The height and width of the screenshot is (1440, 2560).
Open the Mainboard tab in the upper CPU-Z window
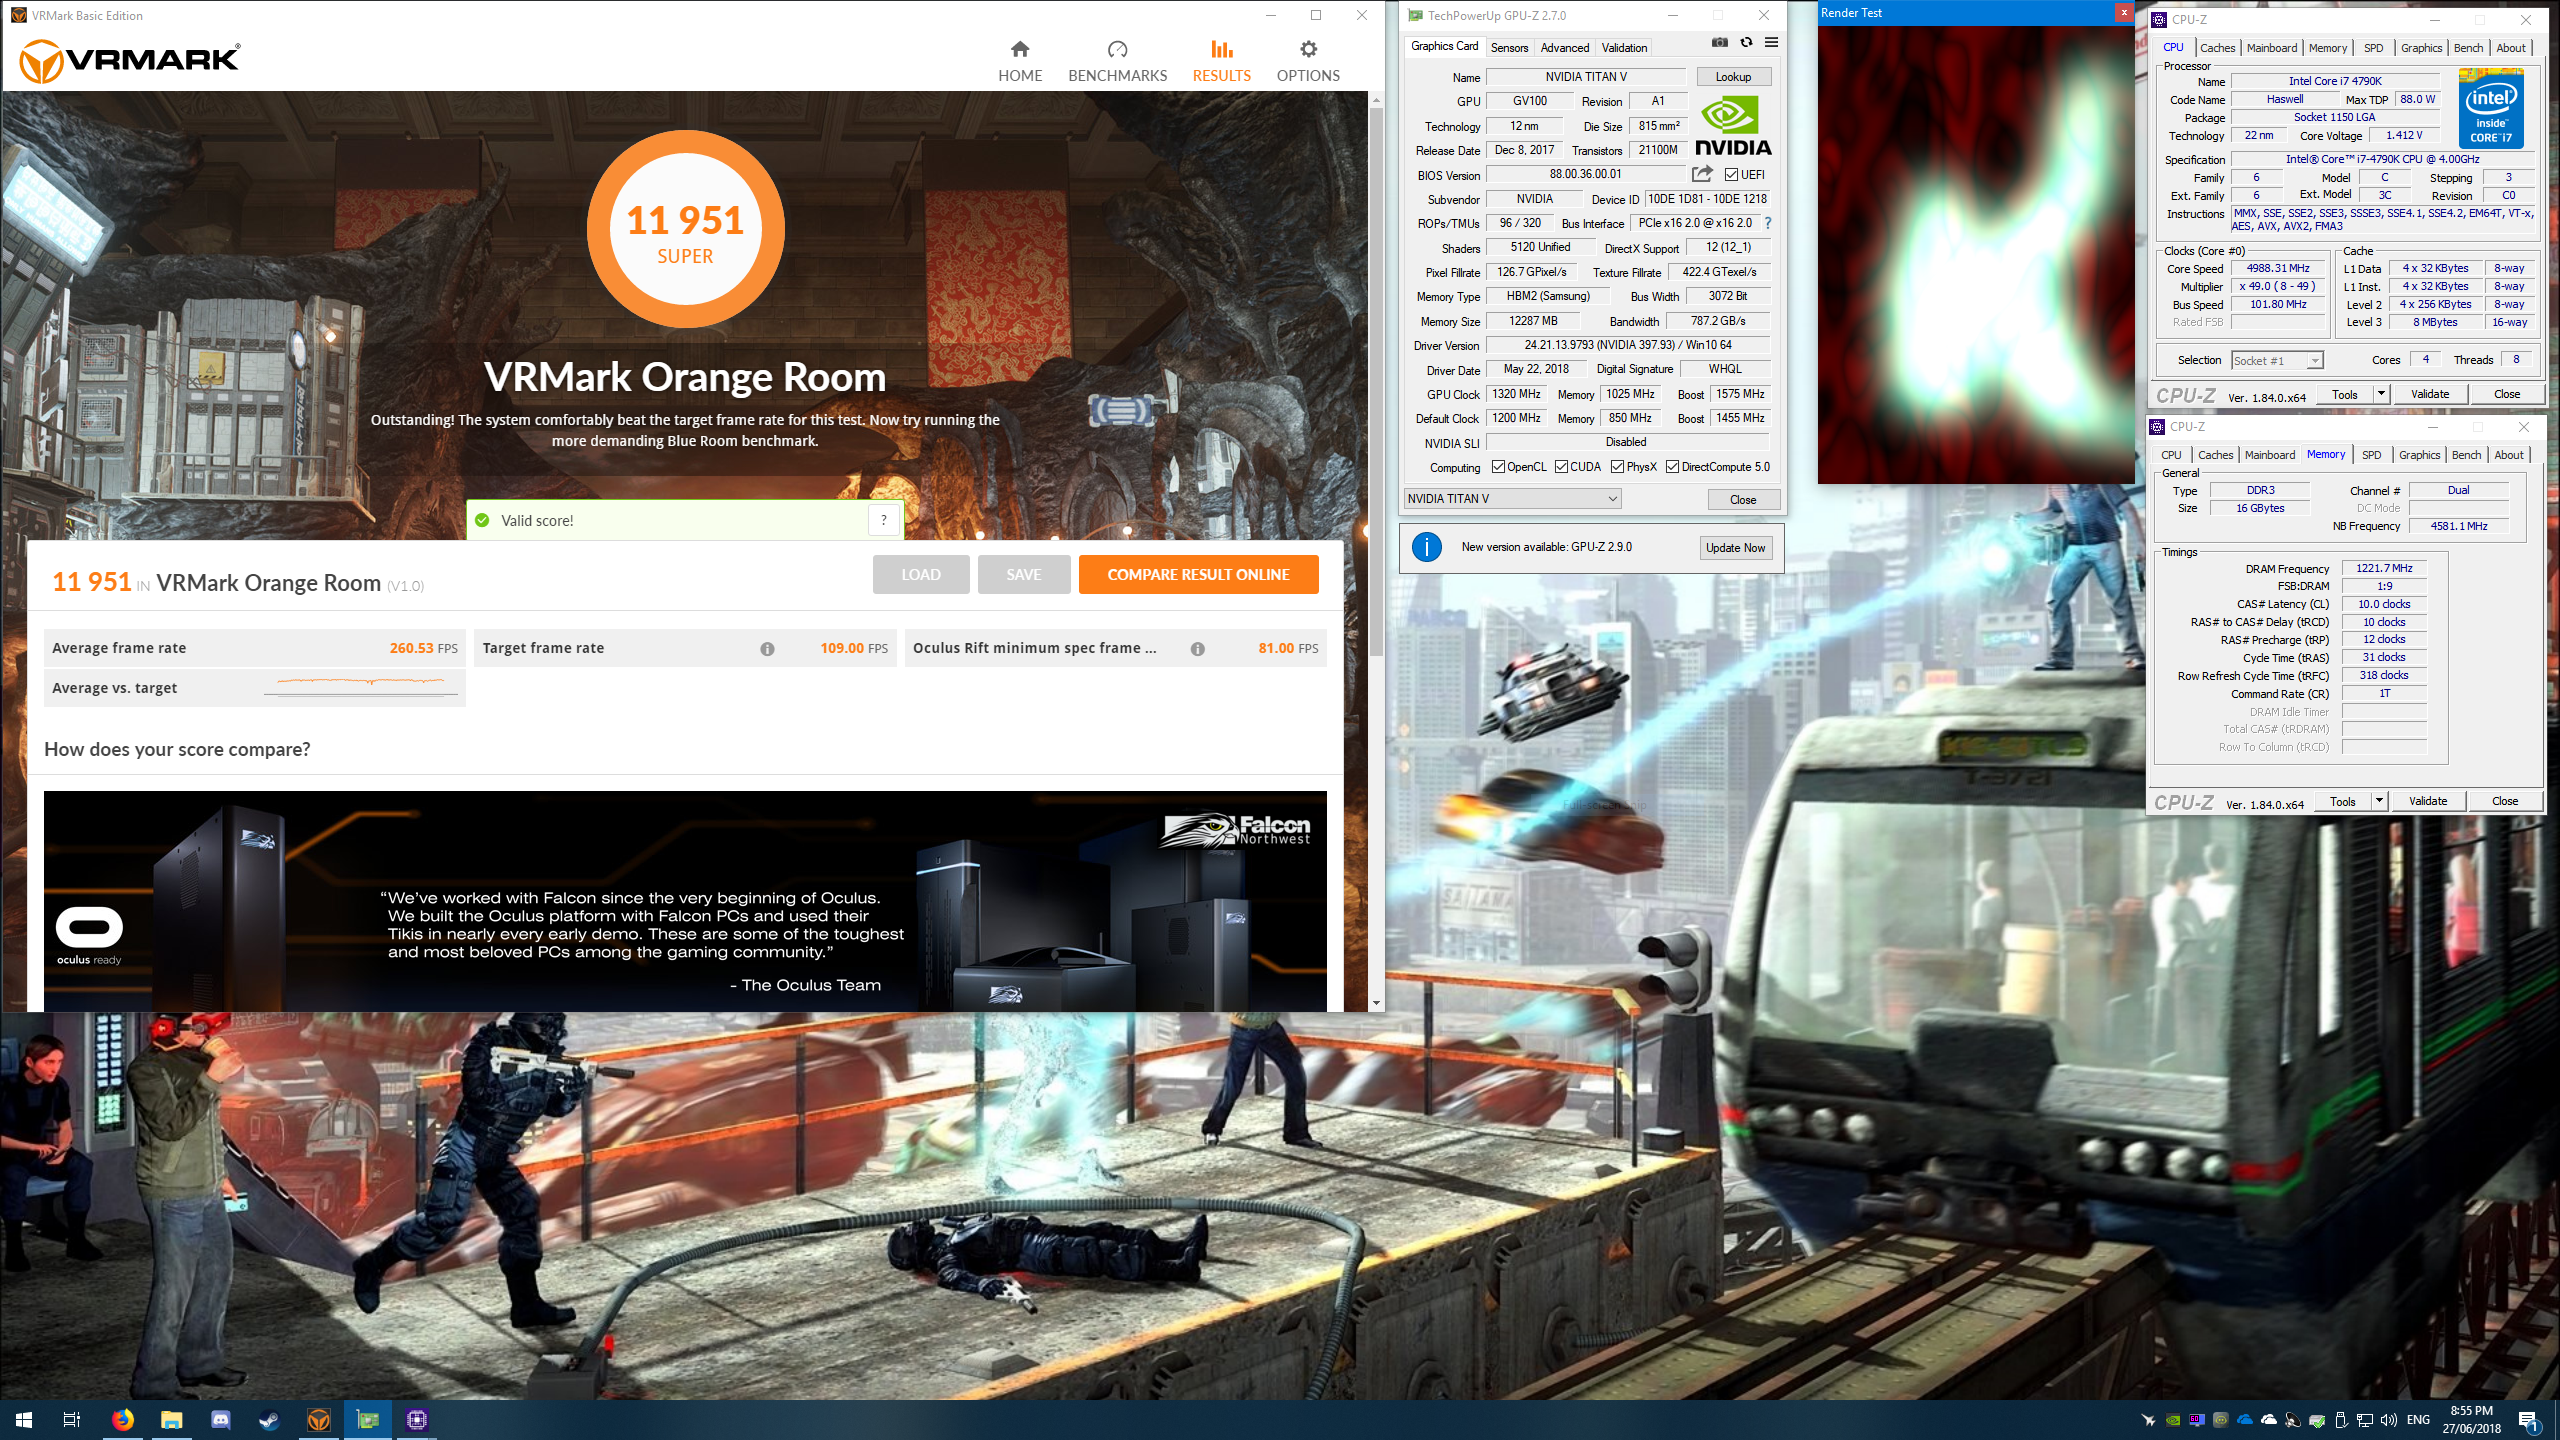click(x=2271, y=48)
